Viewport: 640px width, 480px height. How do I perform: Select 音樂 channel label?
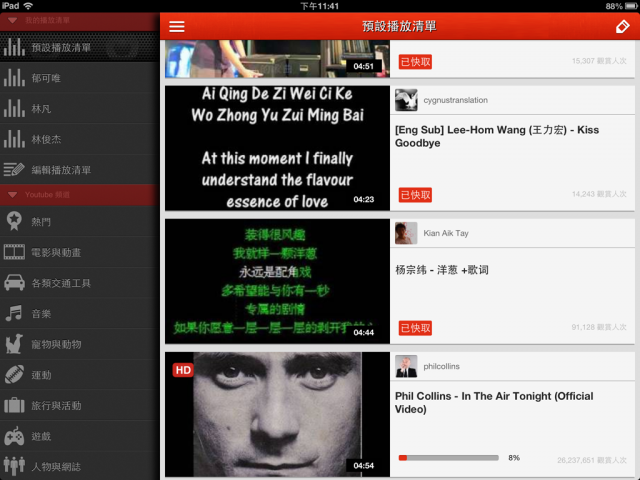click(x=41, y=314)
